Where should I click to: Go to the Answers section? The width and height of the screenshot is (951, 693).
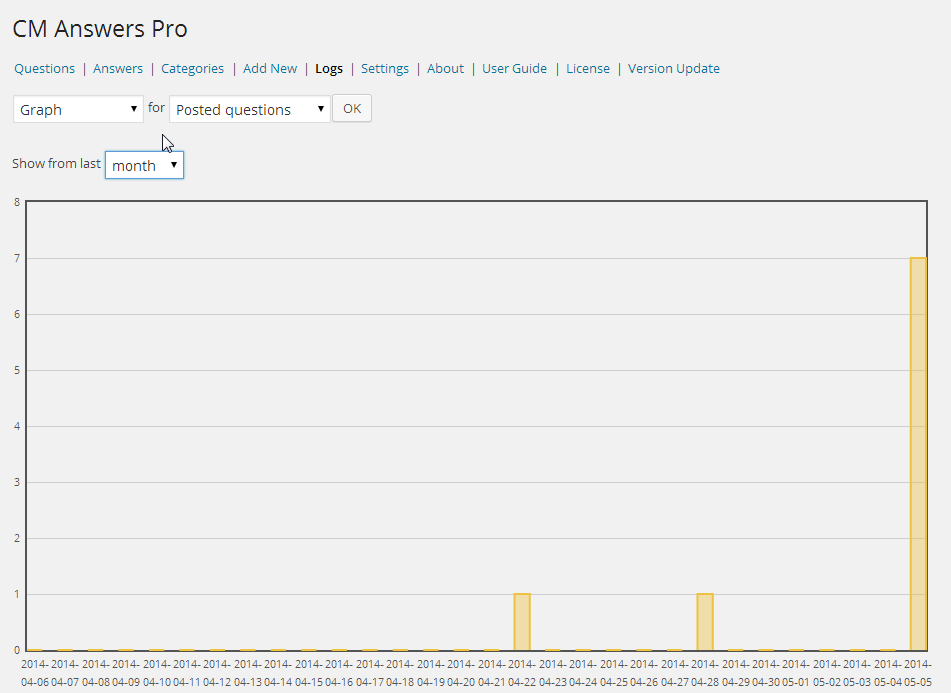(x=118, y=69)
